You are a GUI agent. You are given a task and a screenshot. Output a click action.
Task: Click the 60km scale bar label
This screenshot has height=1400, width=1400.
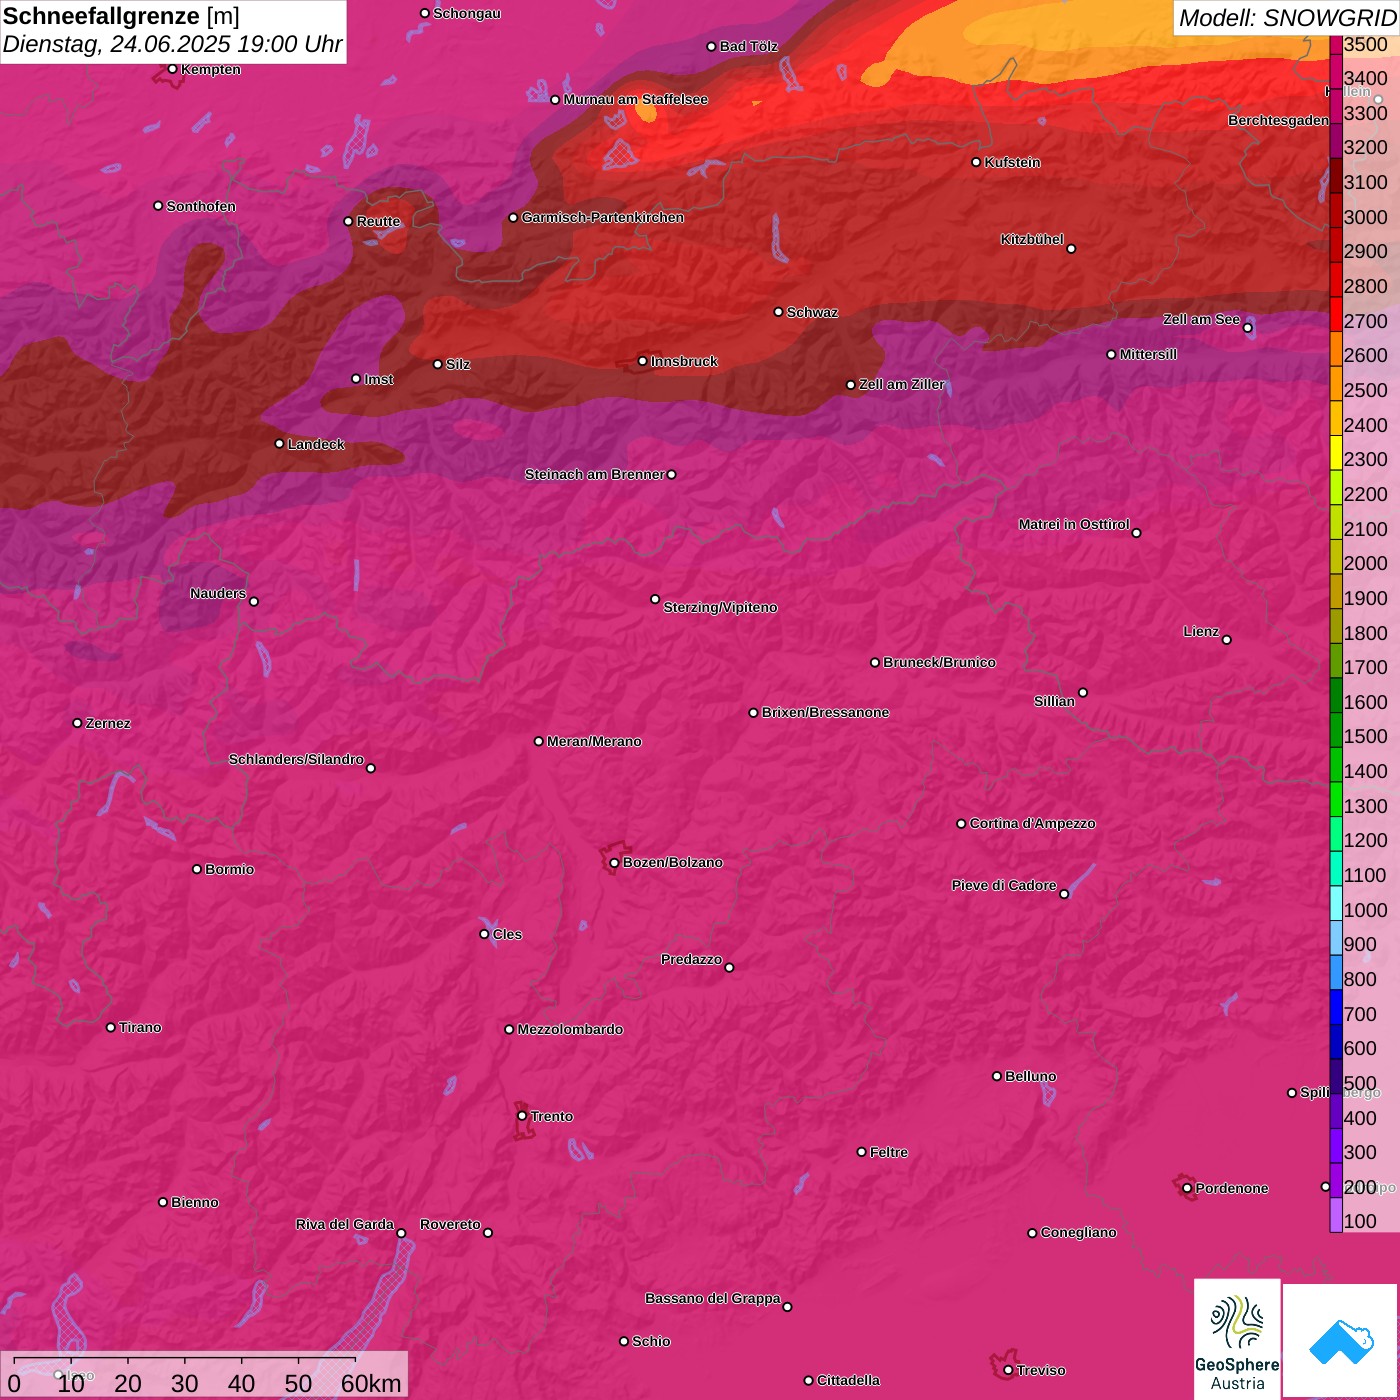coord(371,1383)
